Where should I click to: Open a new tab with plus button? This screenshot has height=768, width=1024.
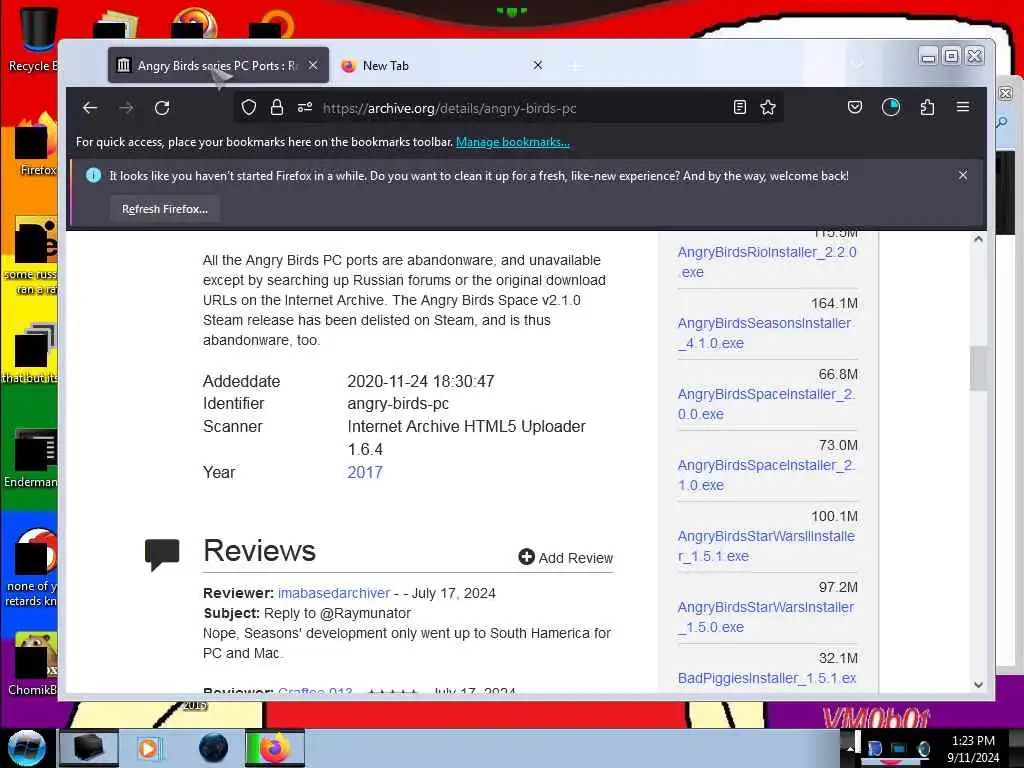coord(575,66)
